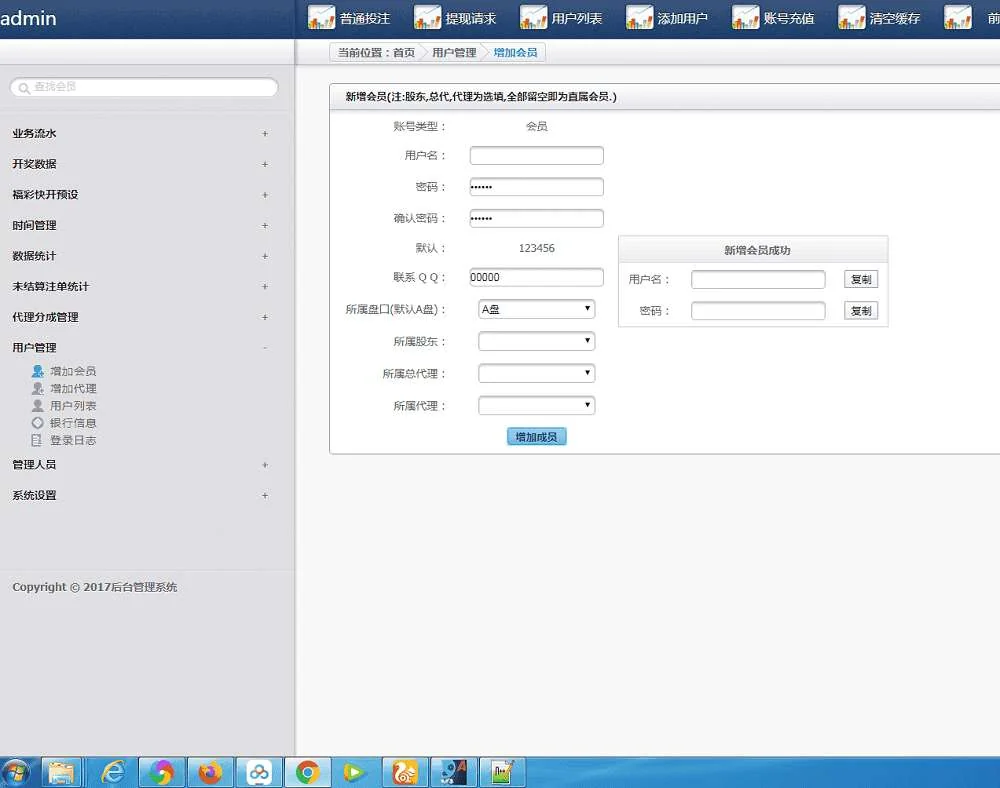
Task: Launch Firefox from the Windows taskbar
Action: (x=210, y=772)
